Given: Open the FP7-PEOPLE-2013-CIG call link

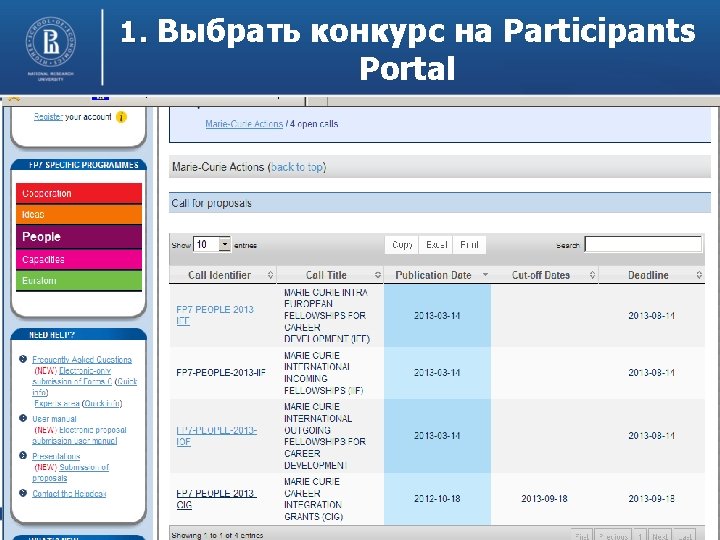Looking at the screenshot, I should [x=216, y=499].
